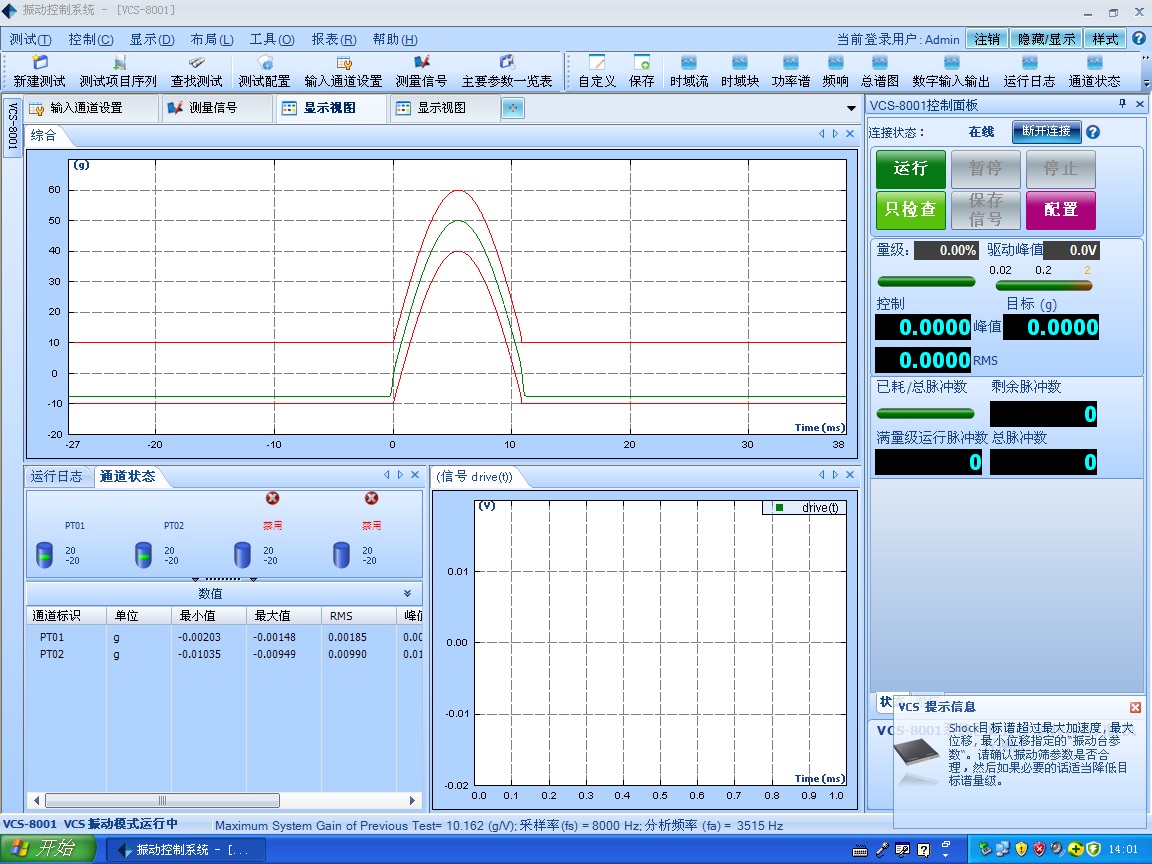
Task: Click the channel table horizontal scrollbar
Action: pyautogui.click(x=224, y=800)
